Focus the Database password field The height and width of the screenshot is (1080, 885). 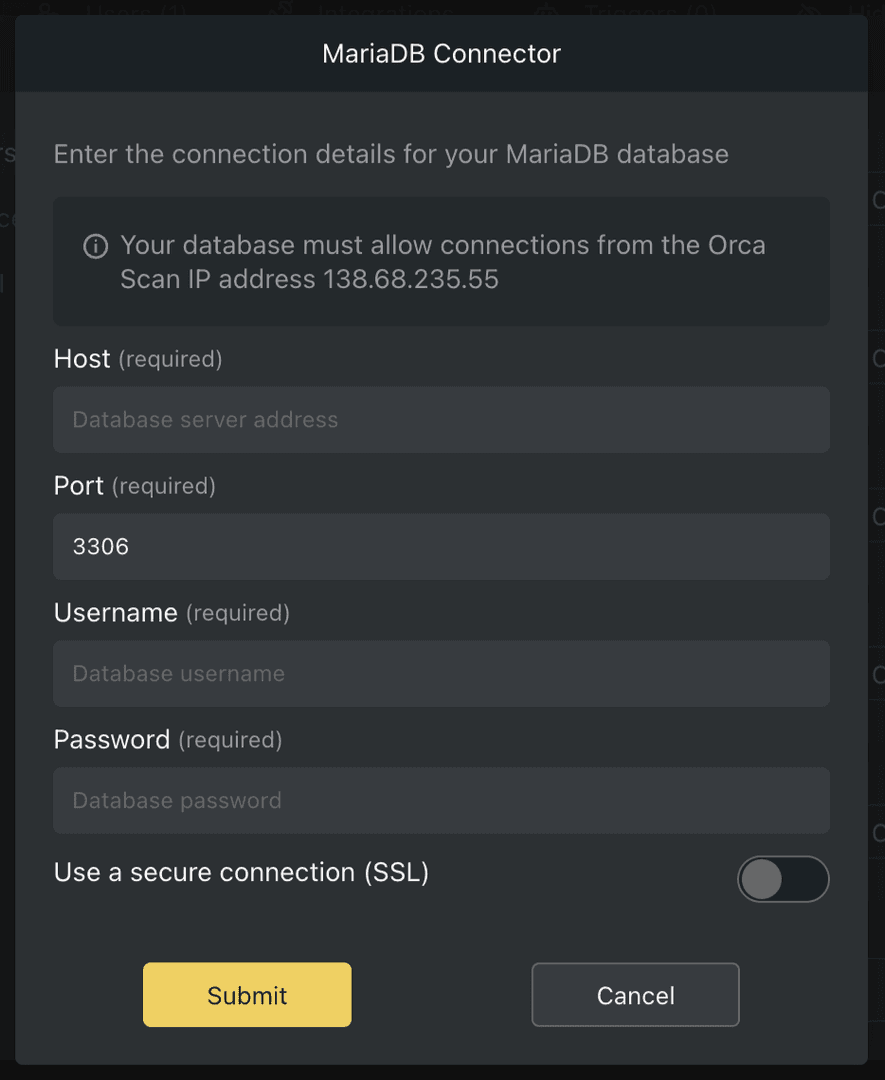click(441, 800)
